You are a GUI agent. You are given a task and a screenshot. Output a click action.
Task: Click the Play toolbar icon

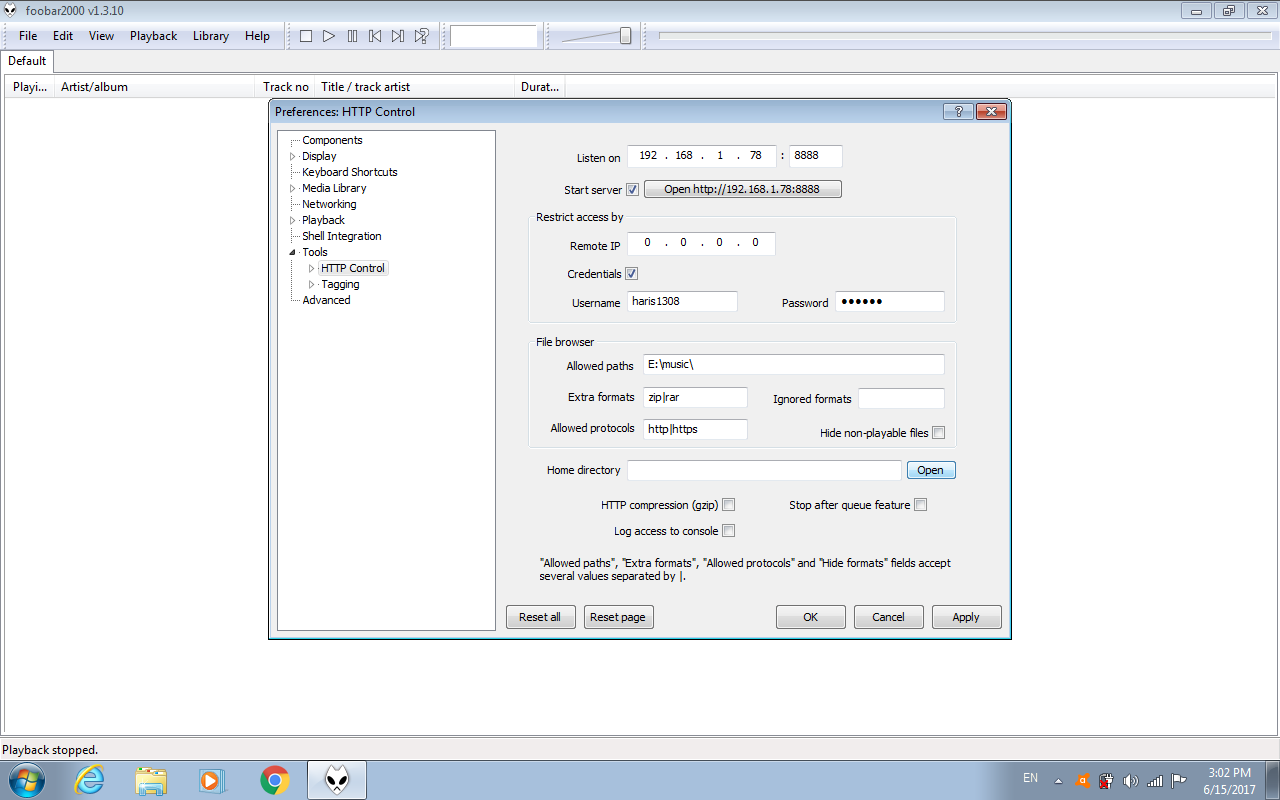[329, 36]
